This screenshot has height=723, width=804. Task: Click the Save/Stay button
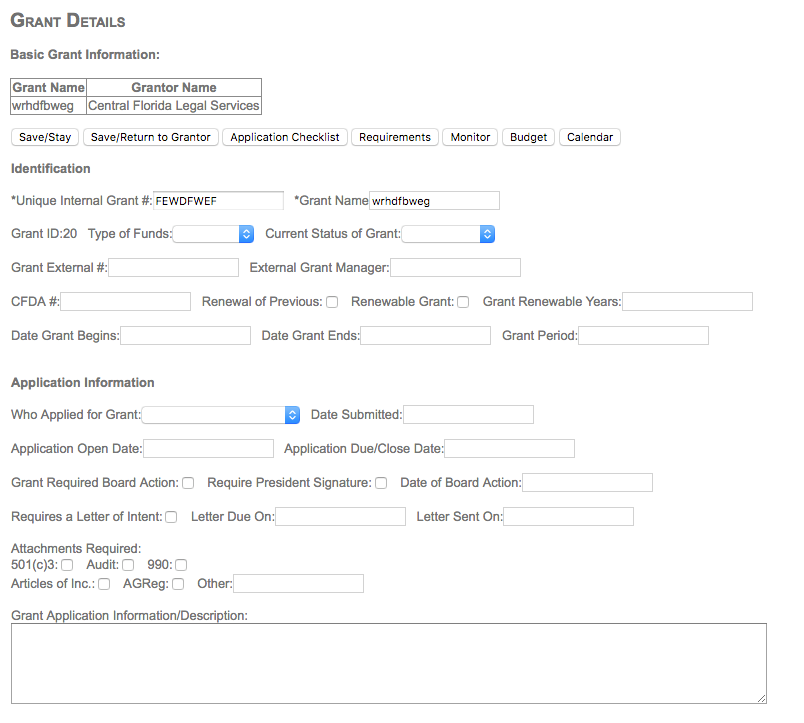pyautogui.click(x=45, y=137)
